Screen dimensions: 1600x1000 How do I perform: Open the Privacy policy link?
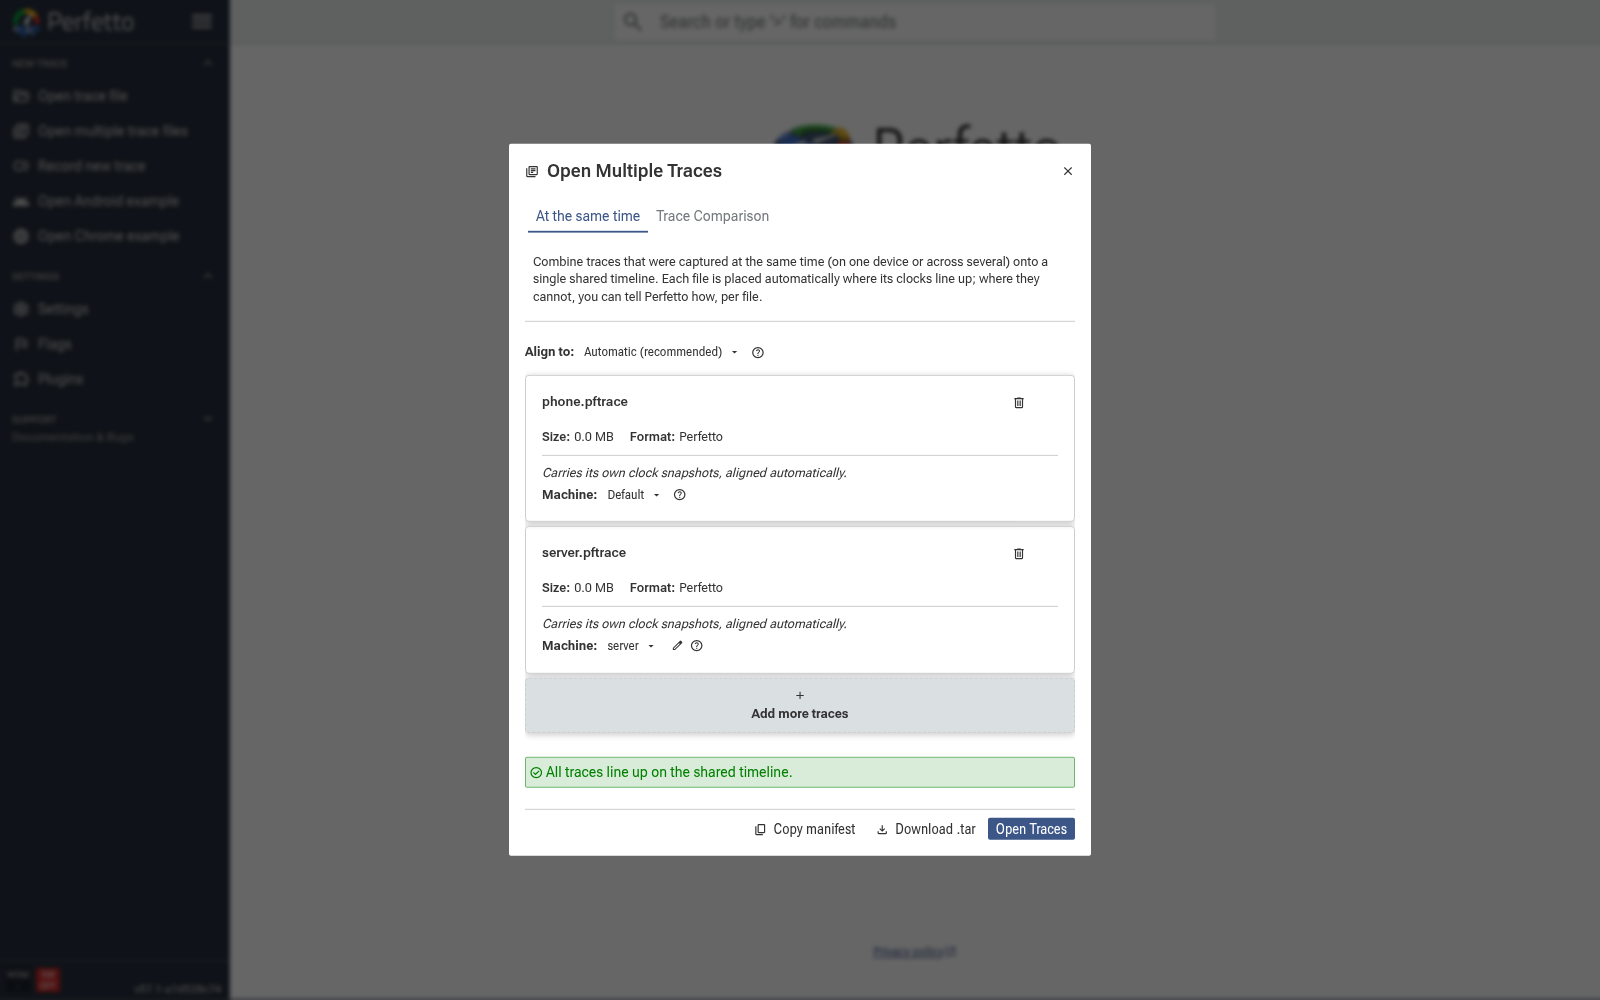click(914, 952)
